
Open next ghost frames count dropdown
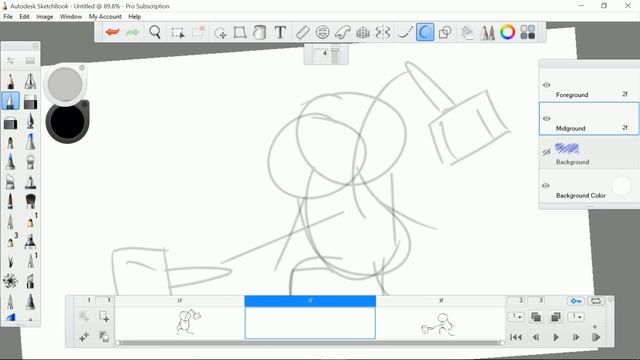pyautogui.click(x=576, y=317)
